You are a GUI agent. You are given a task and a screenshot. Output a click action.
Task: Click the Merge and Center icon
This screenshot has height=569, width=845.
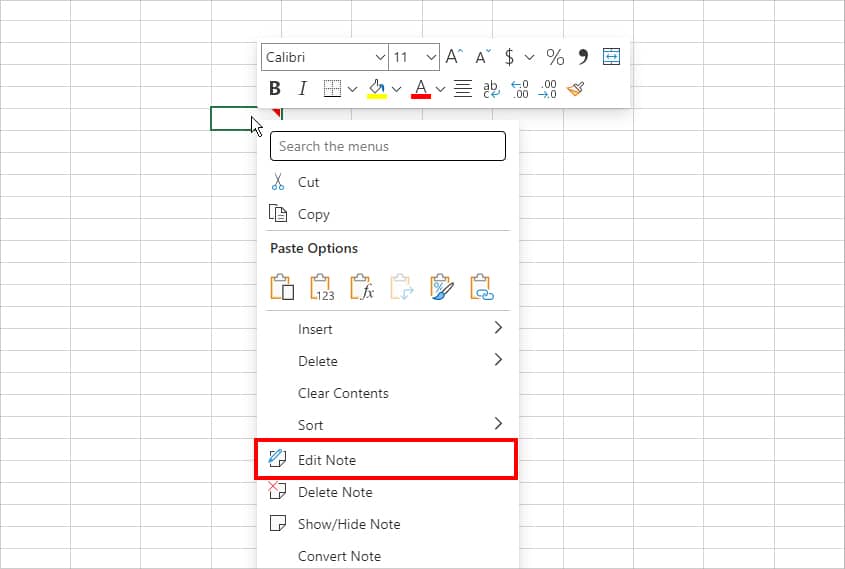[611, 57]
